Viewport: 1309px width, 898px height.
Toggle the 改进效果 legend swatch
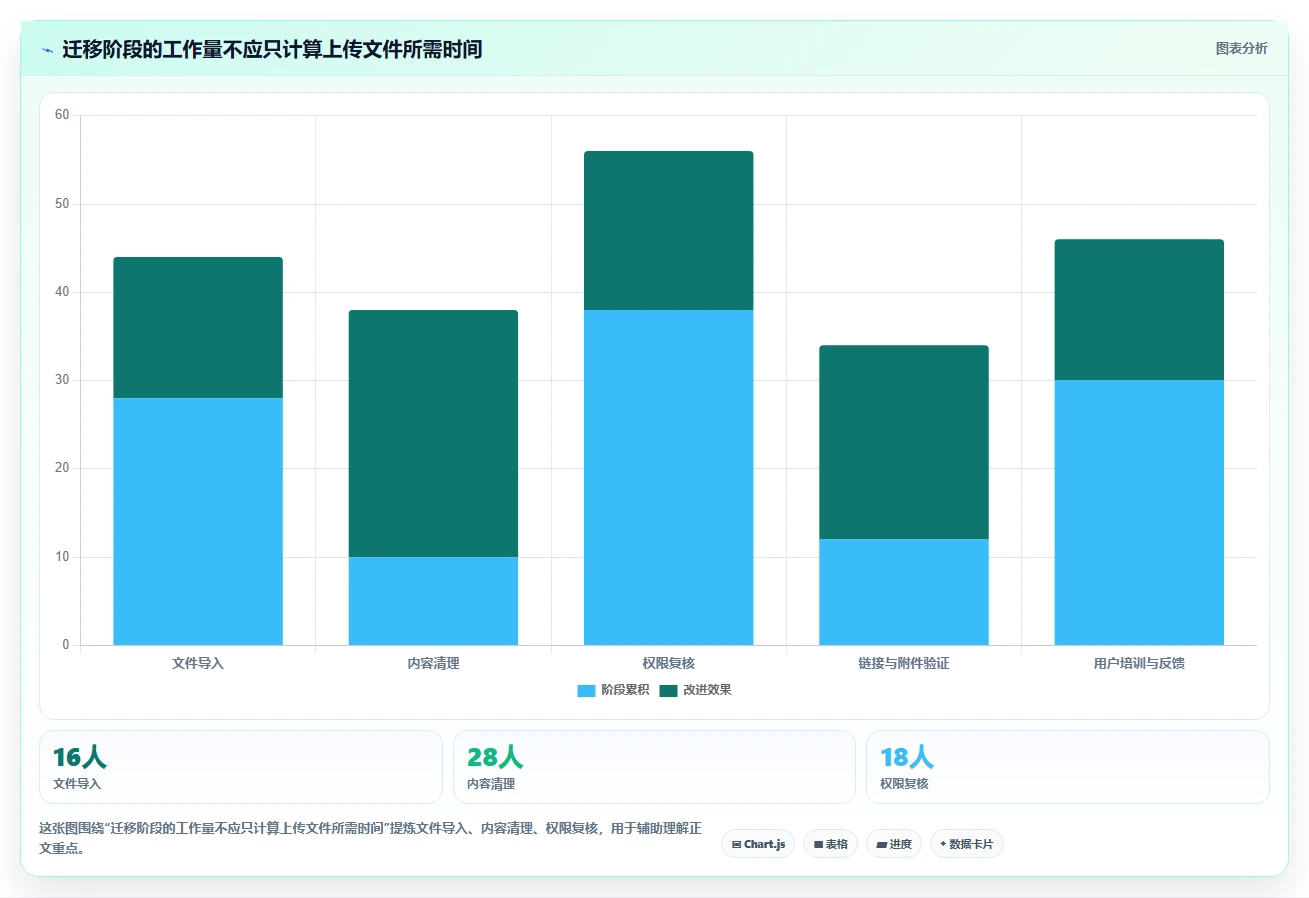668,690
